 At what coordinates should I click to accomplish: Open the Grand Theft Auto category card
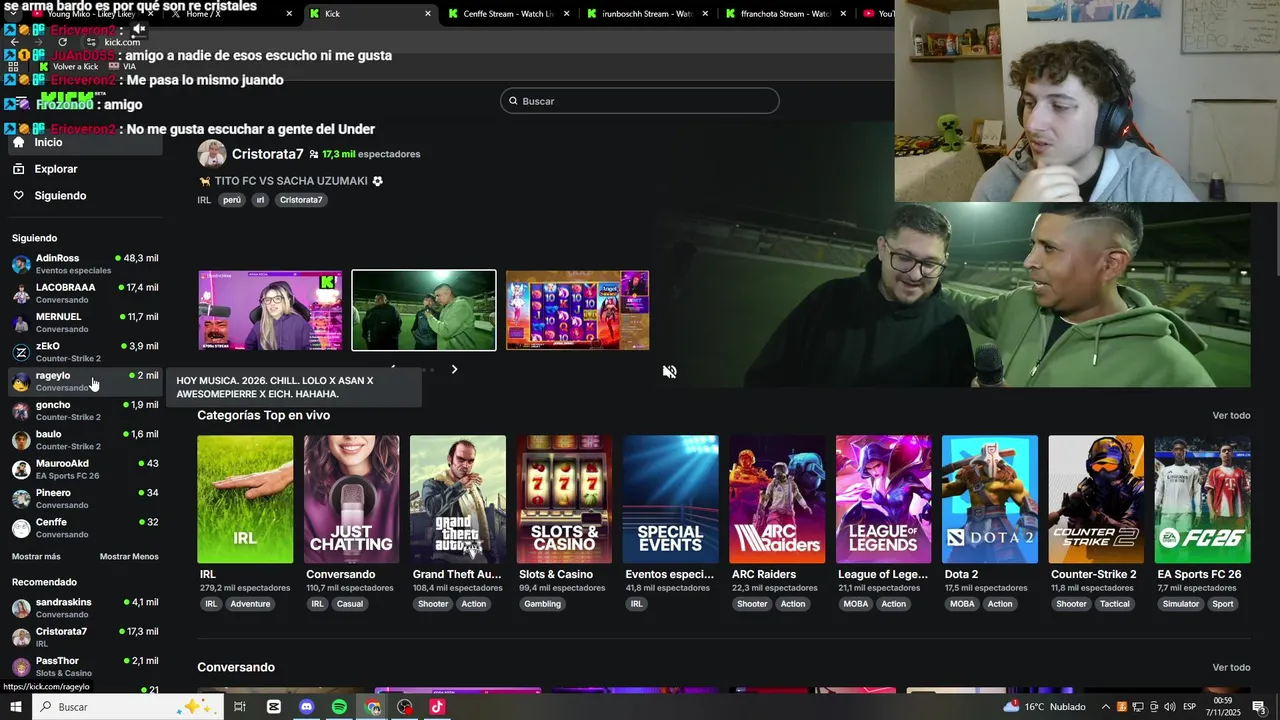click(458, 499)
